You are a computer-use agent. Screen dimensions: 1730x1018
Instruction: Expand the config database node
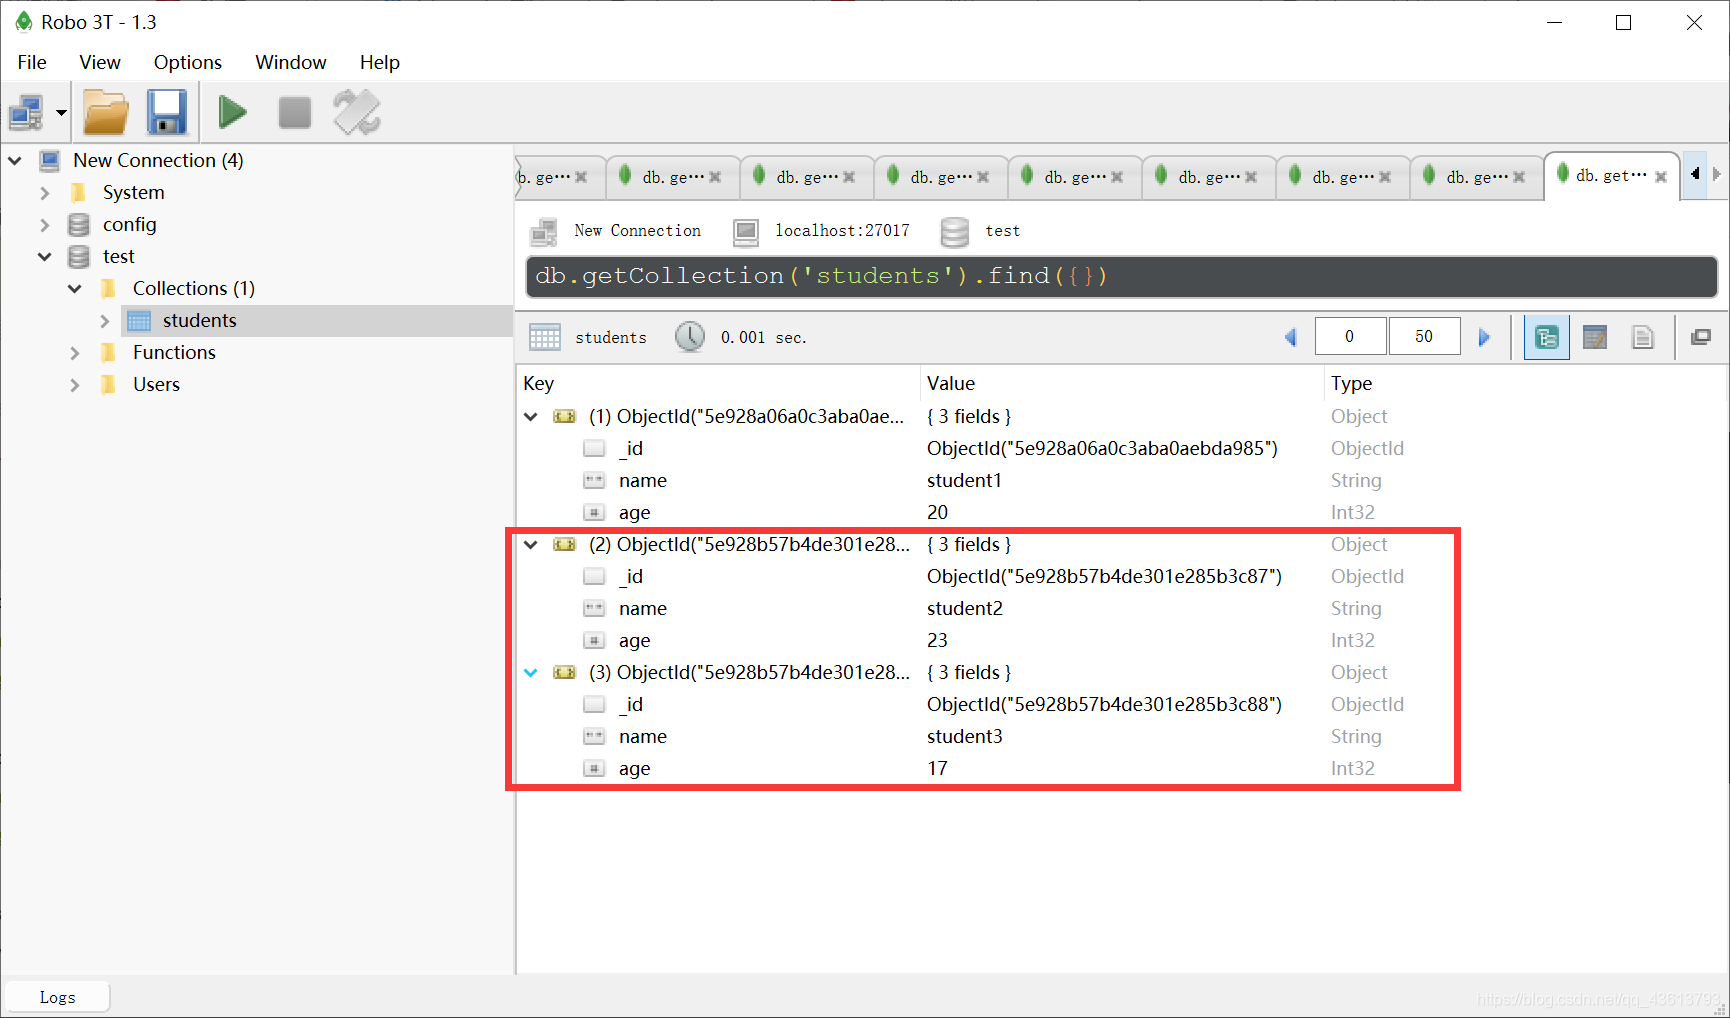pos(45,224)
